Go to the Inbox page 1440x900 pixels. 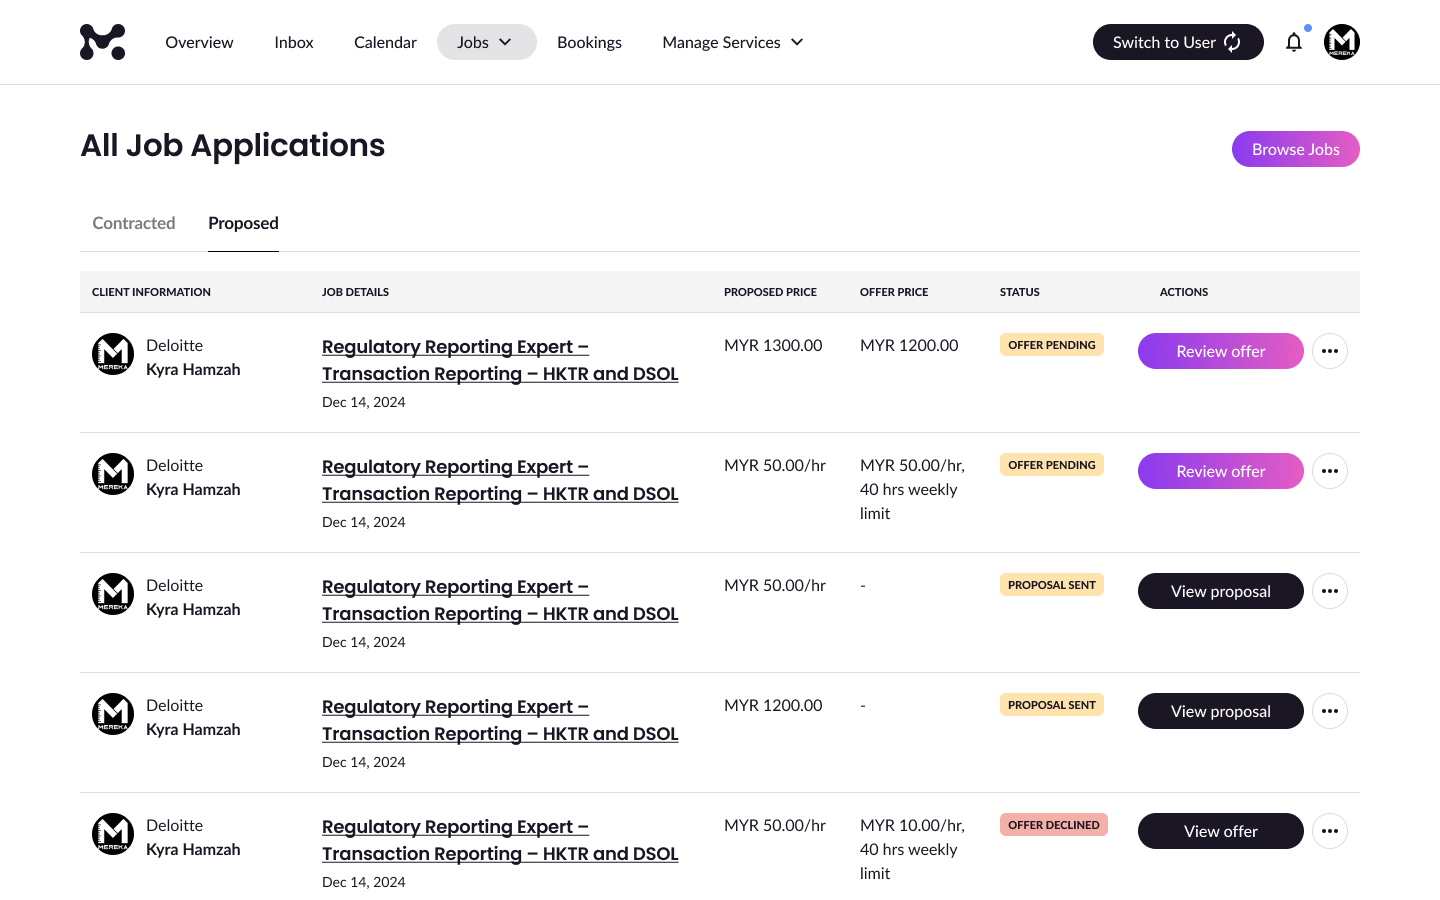(x=294, y=42)
